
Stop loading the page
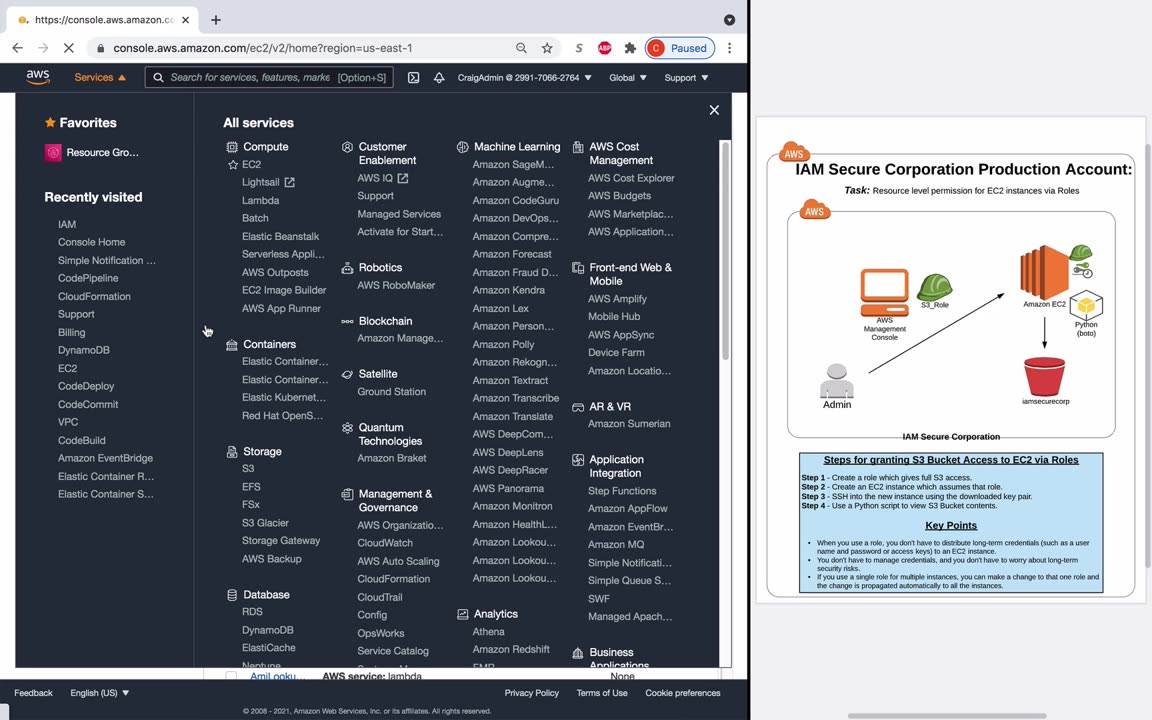(x=68, y=48)
